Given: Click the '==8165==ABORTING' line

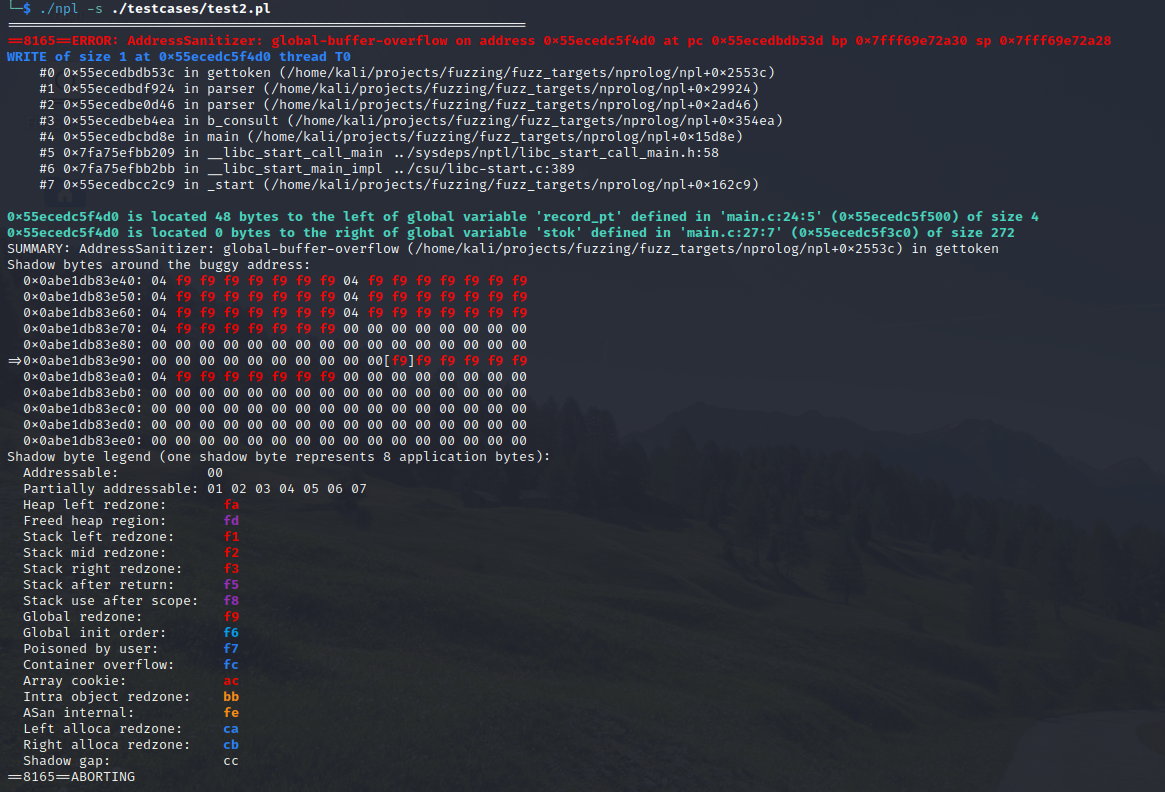Looking at the screenshot, I should coord(71,776).
